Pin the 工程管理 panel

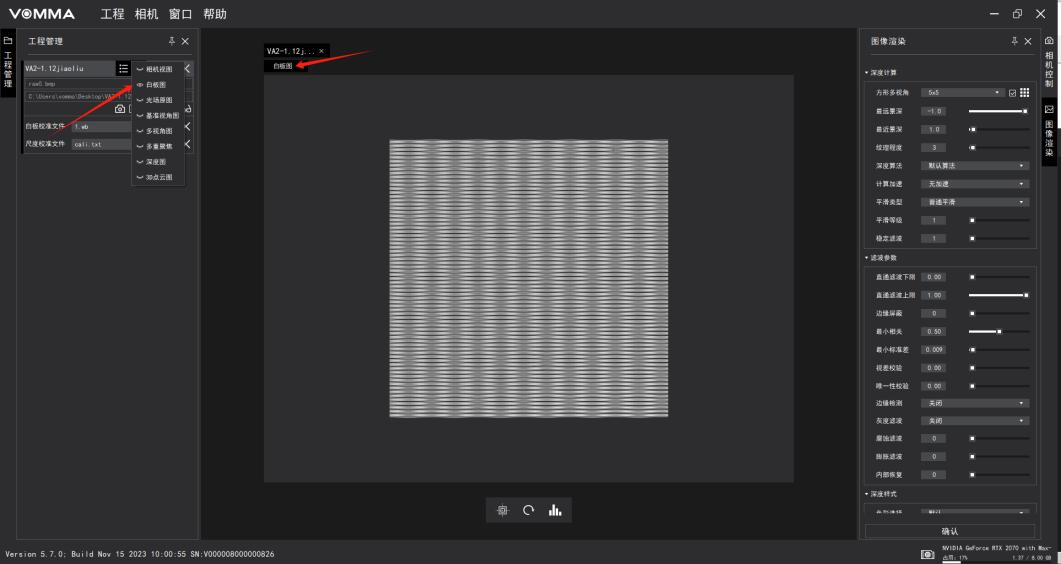[172, 41]
